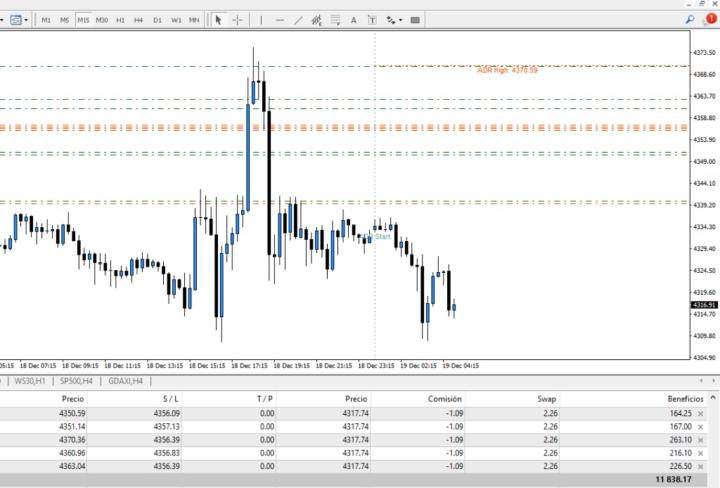Select the diagonal trendline tool

pyautogui.click(x=298, y=19)
